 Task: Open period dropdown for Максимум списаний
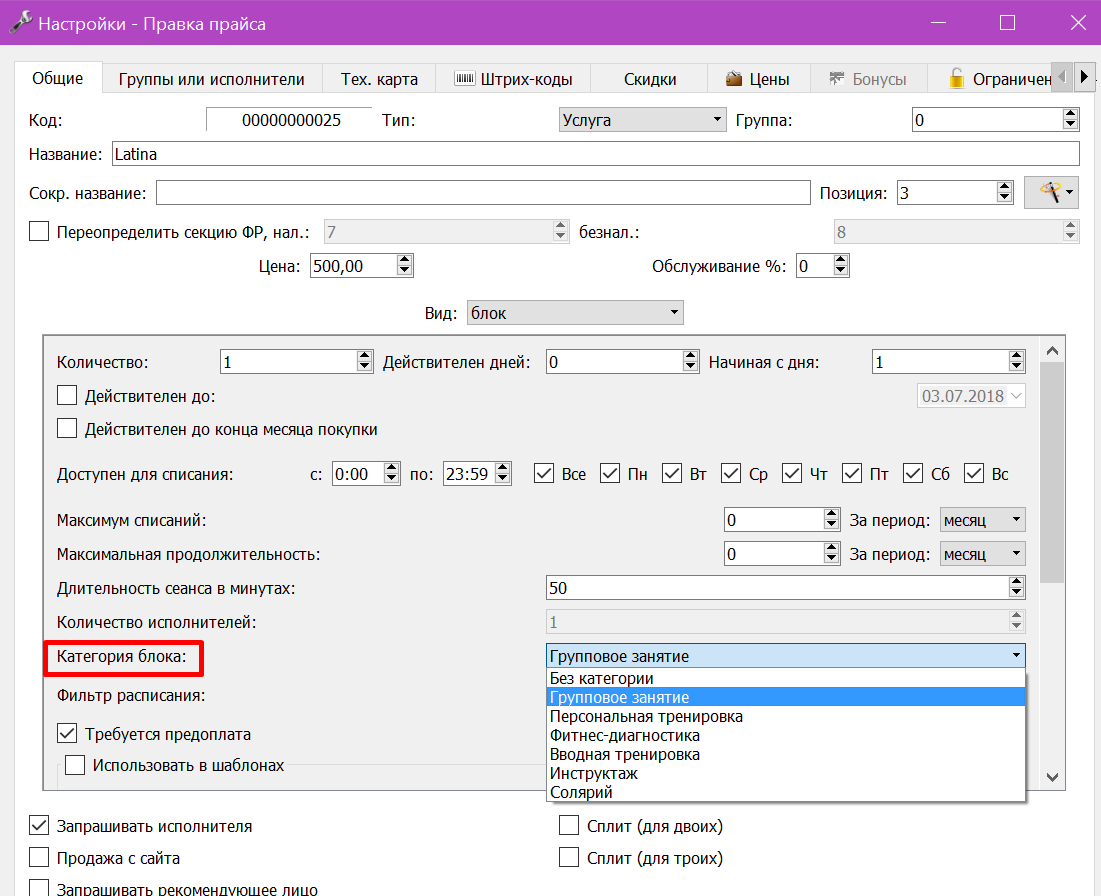[983, 520]
